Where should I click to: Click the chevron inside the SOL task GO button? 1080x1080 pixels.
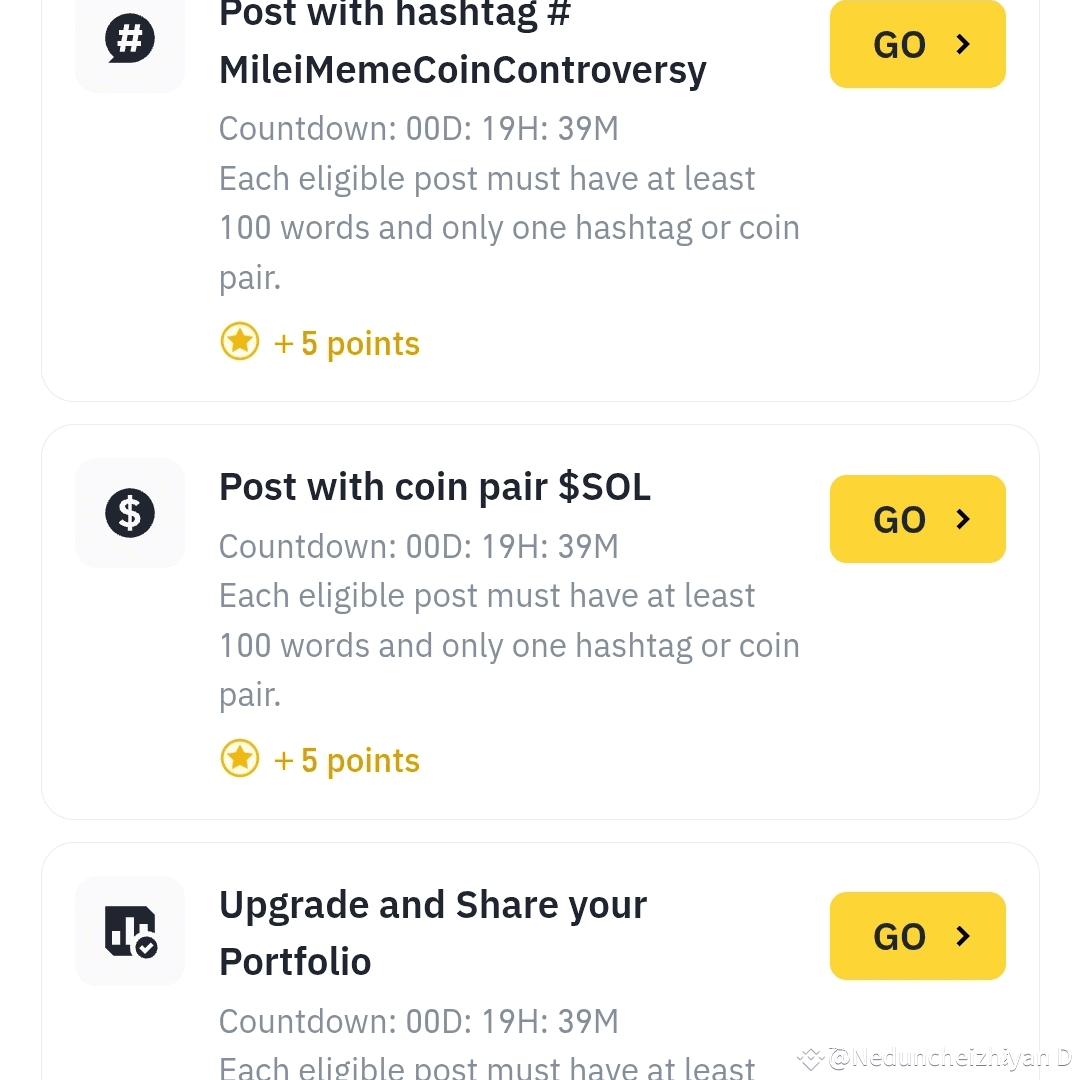pos(962,519)
